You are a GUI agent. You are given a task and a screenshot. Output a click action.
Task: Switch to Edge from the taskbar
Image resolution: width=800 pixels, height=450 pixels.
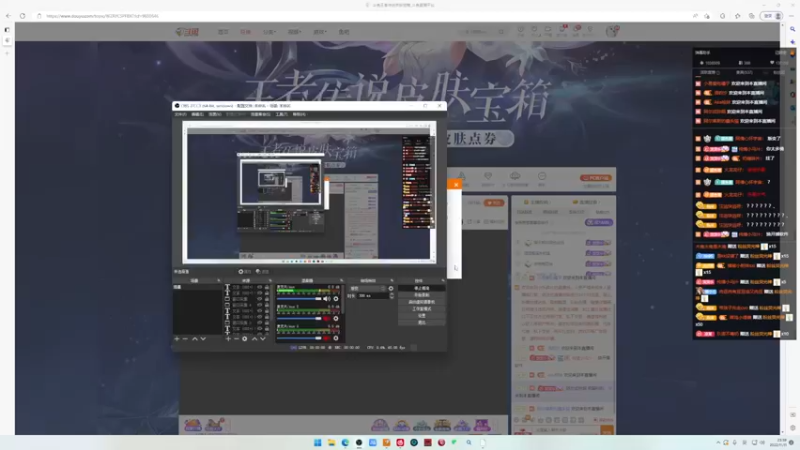pyautogui.click(x=345, y=442)
